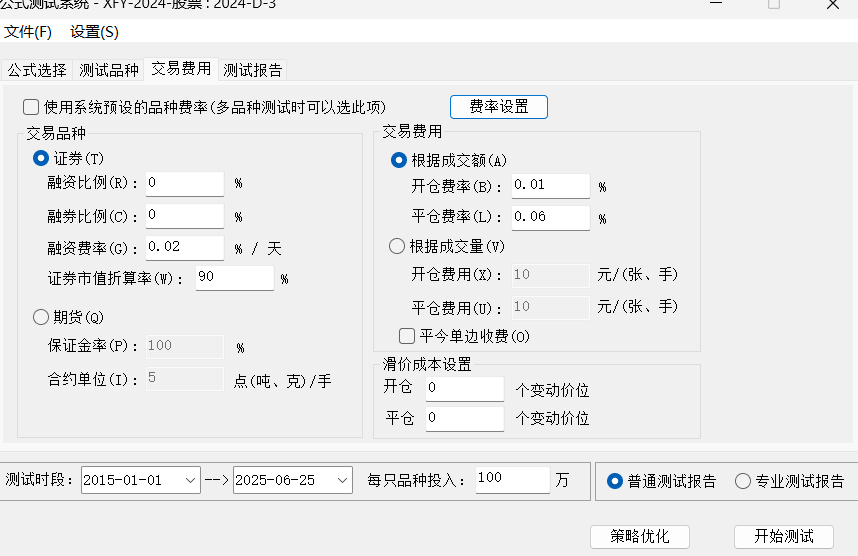The image size is (858, 556).
Task: Switch to the 测试报告 tab
Action: (253, 70)
